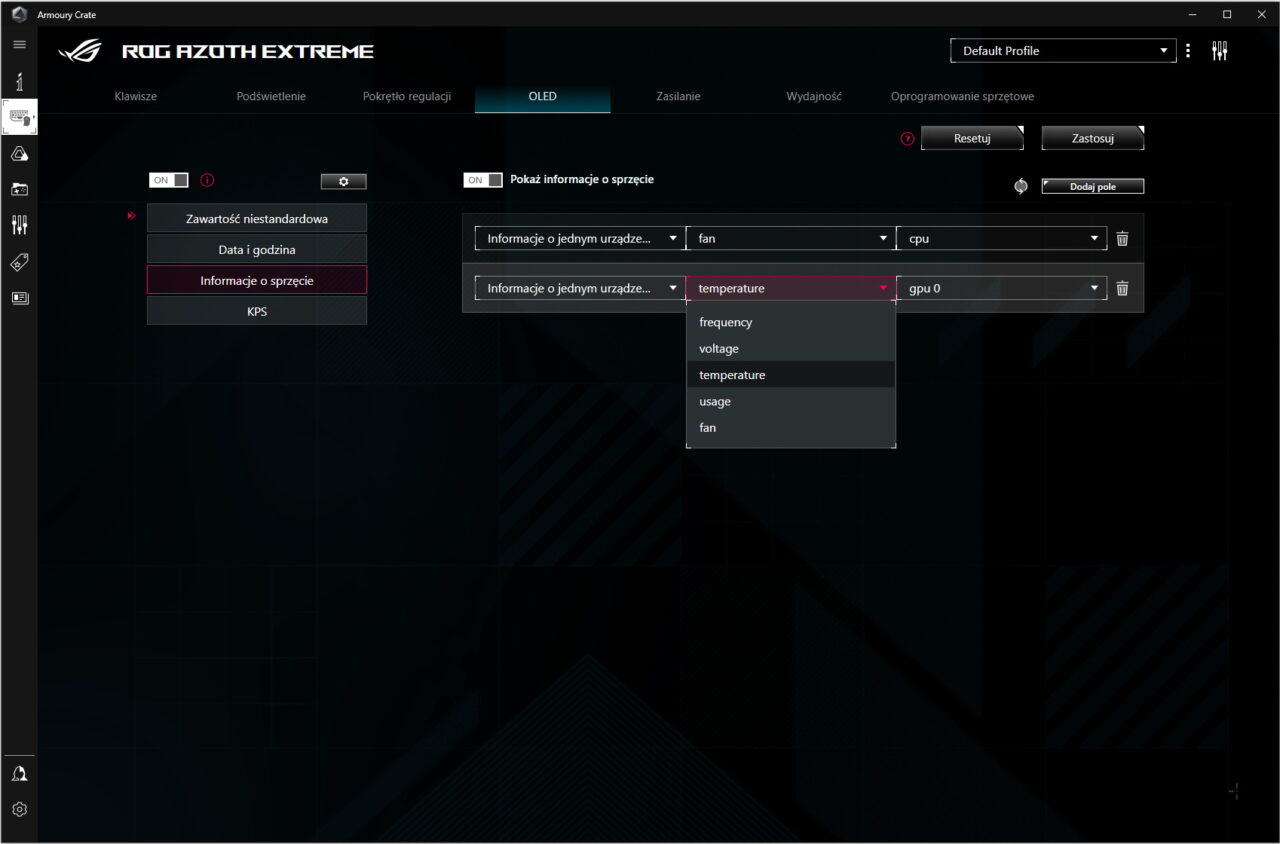
Task: Open Armoury Crate settings gear in sidebar
Action: pos(19,809)
